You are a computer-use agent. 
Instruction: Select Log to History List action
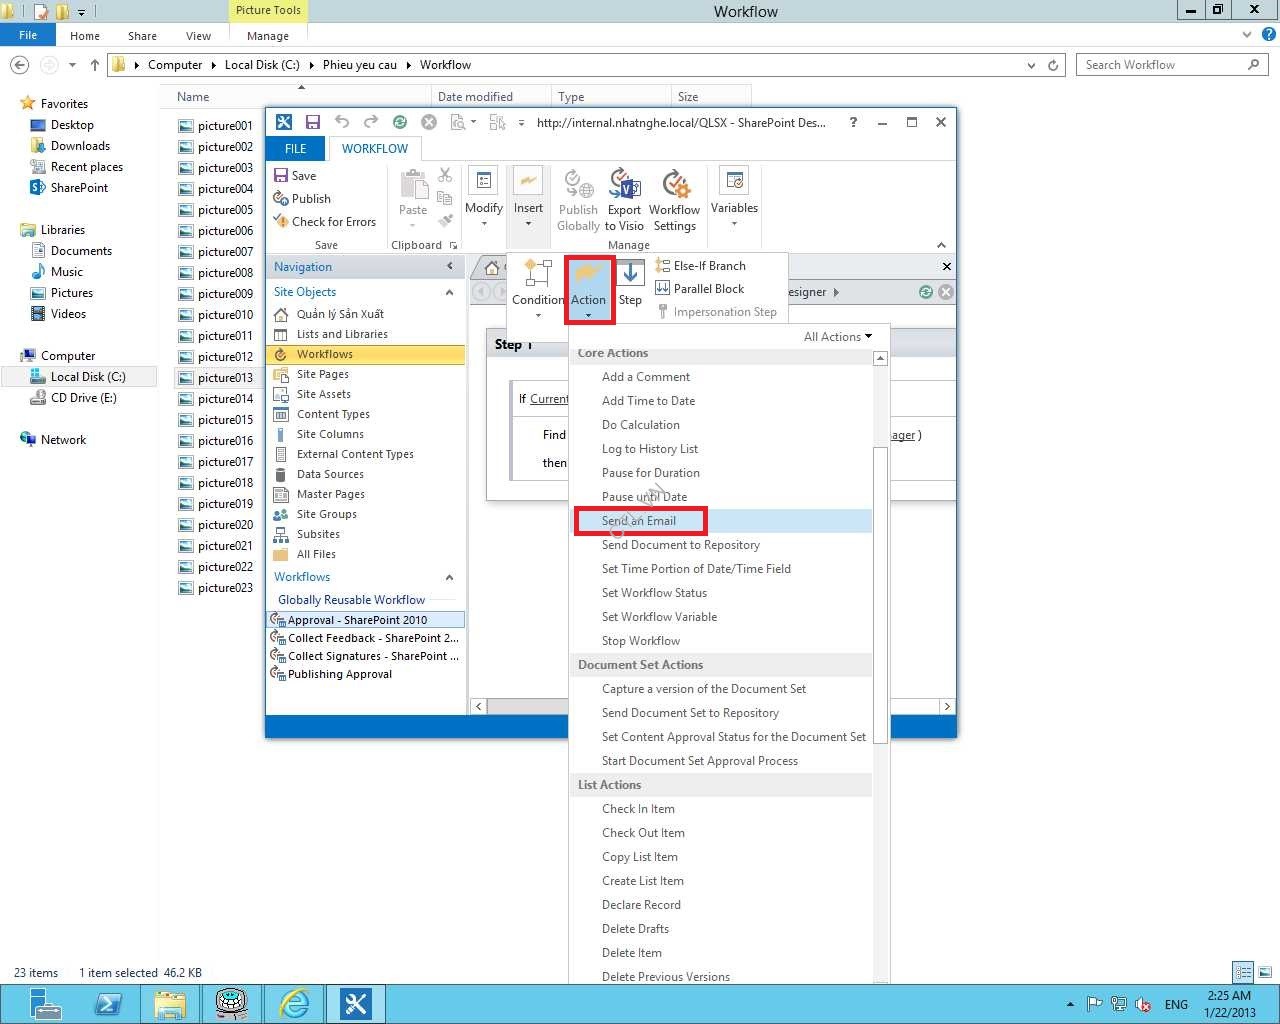[x=649, y=449]
